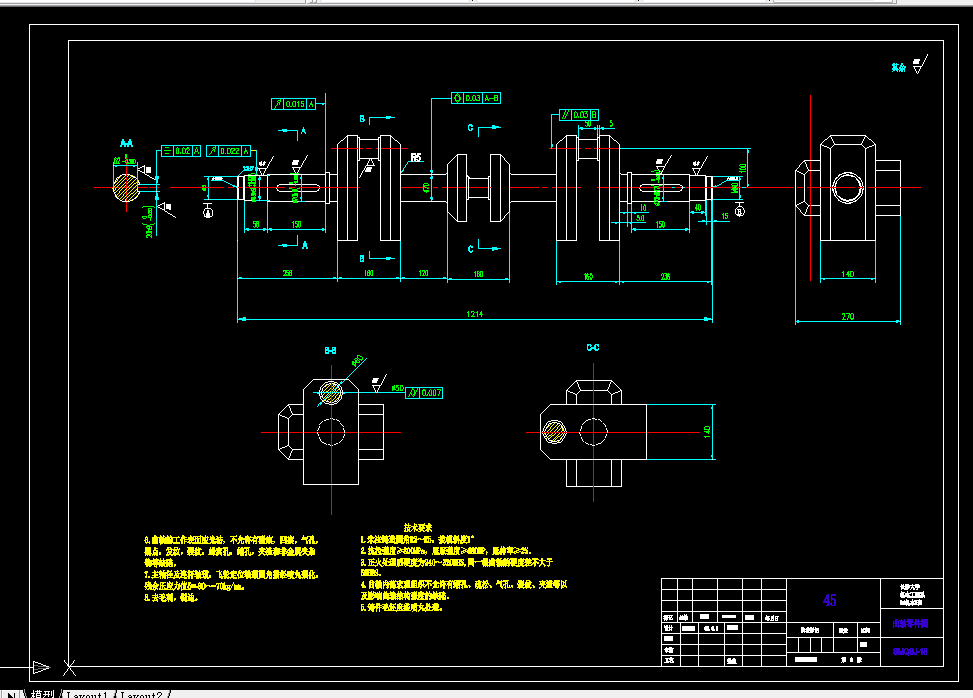Select the 236 dimension text
Screen dimensions: 973x698
tap(665, 276)
